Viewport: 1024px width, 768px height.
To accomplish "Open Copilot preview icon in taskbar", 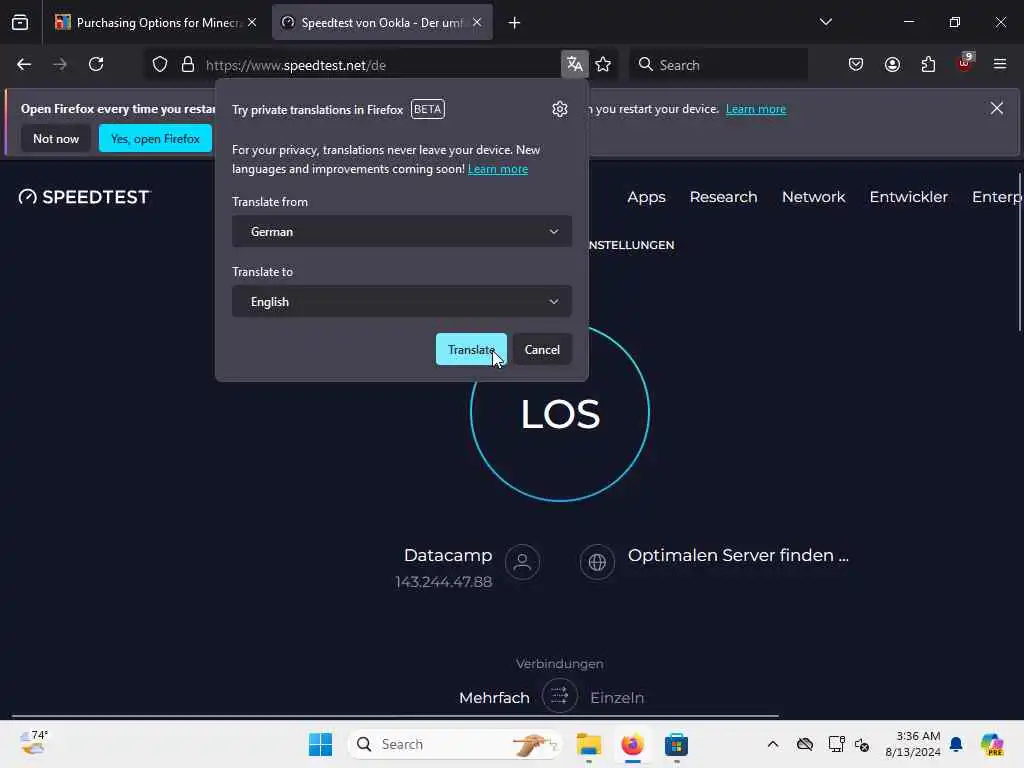I will [x=992, y=744].
